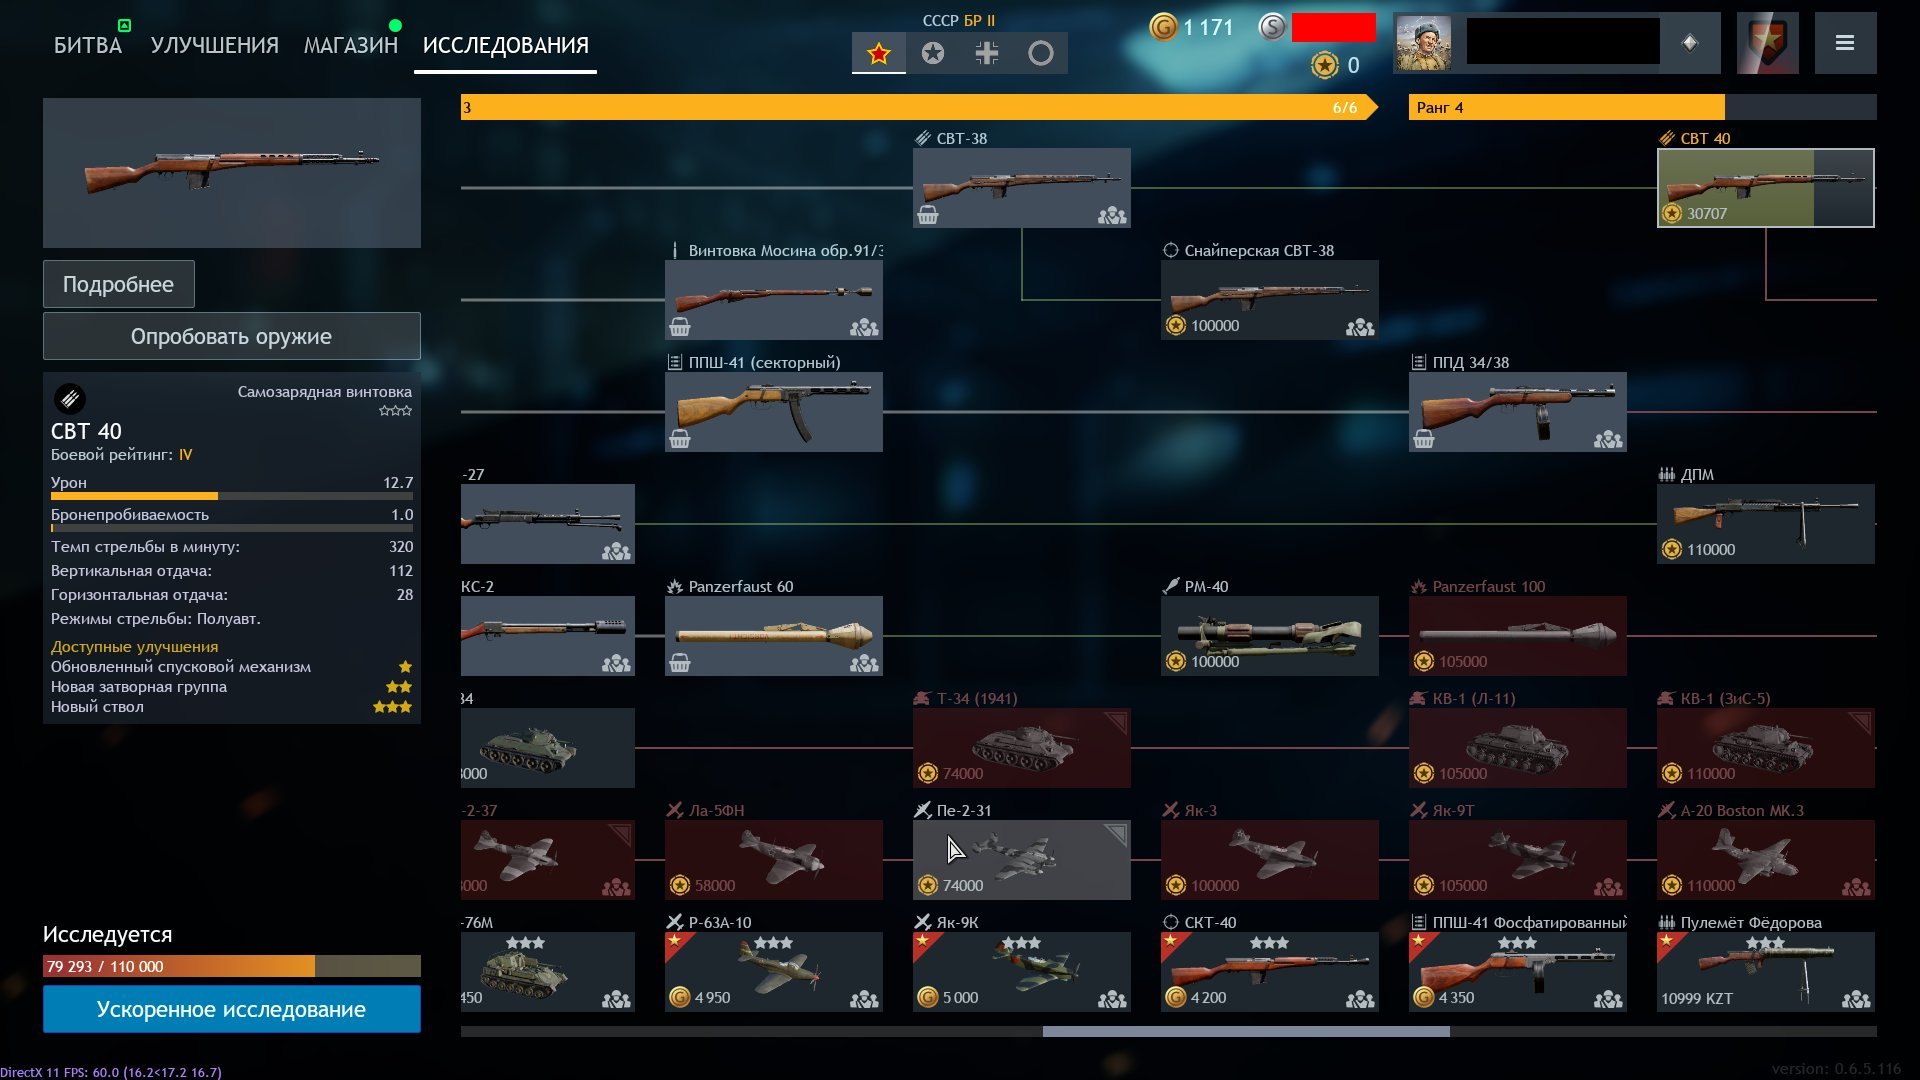Go to the УЛУЧШЕНИЯ tab
This screenshot has width=1920, height=1080.
[215, 45]
